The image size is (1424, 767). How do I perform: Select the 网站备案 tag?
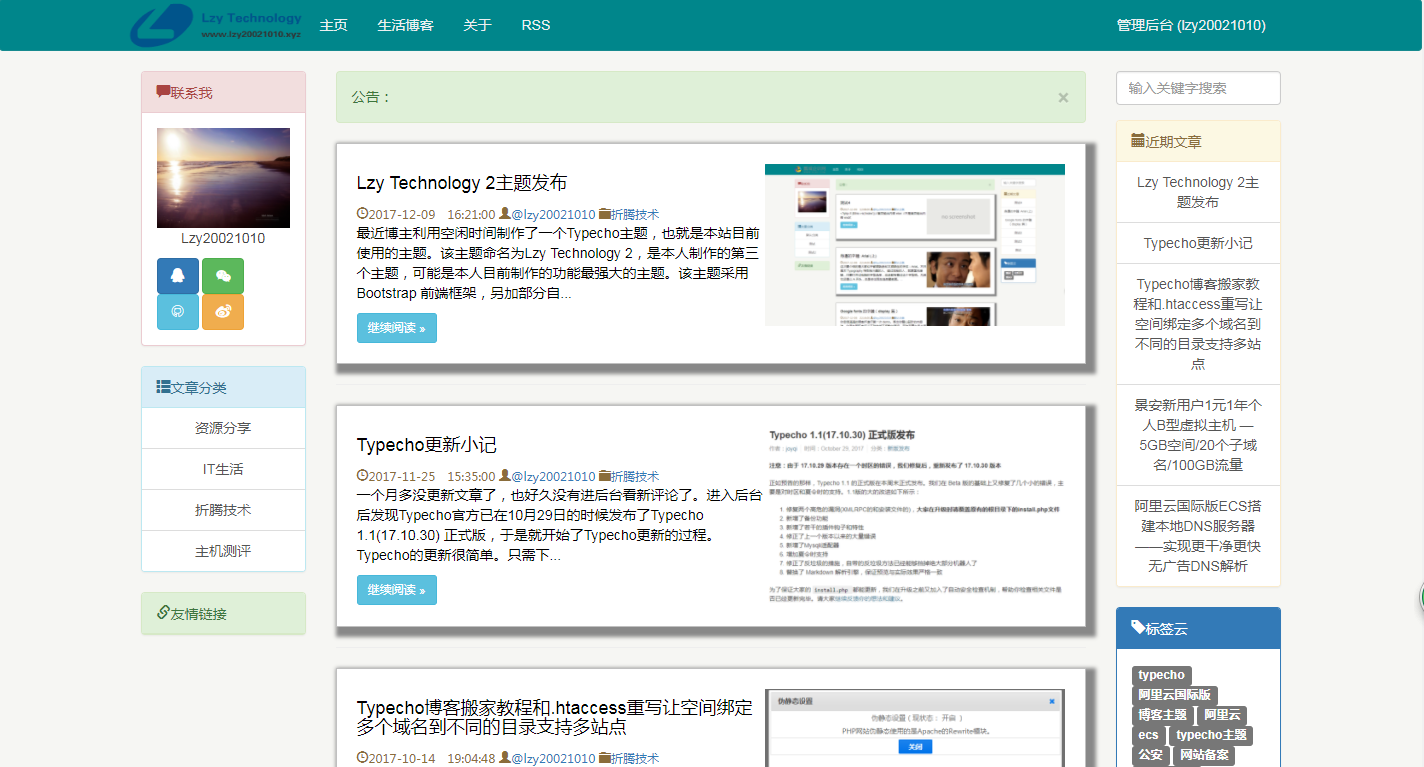point(1204,755)
